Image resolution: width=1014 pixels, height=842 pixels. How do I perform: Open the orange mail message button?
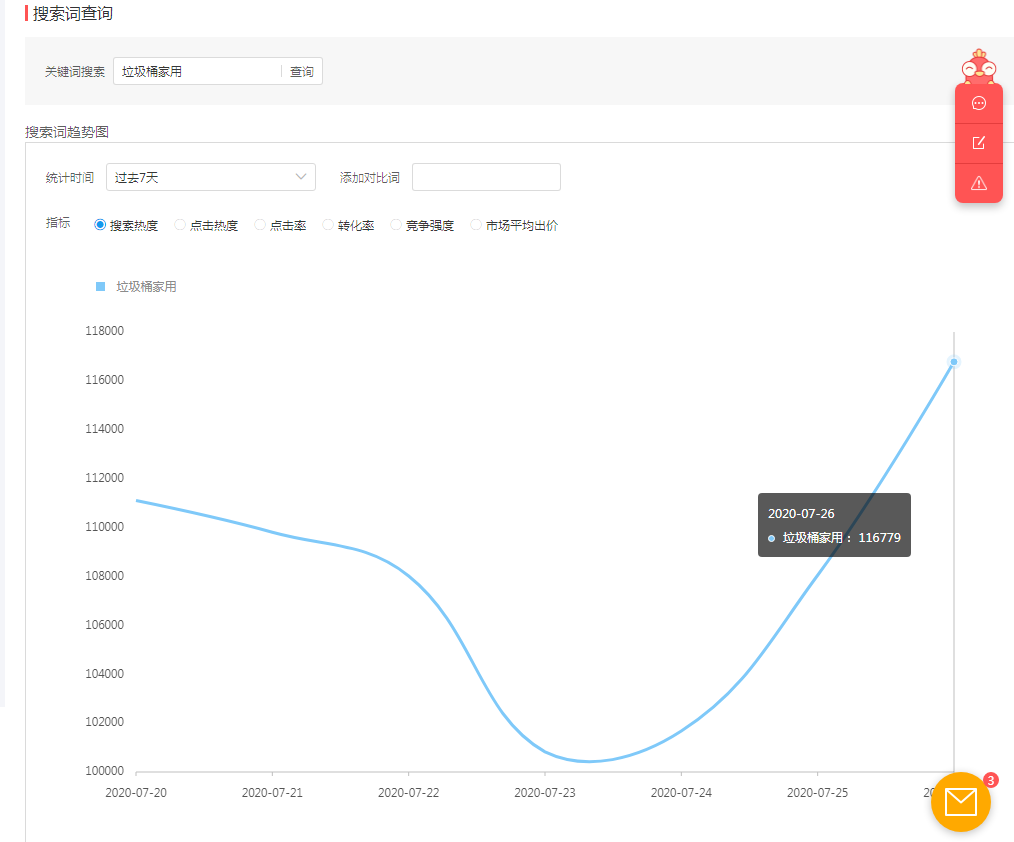960,802
